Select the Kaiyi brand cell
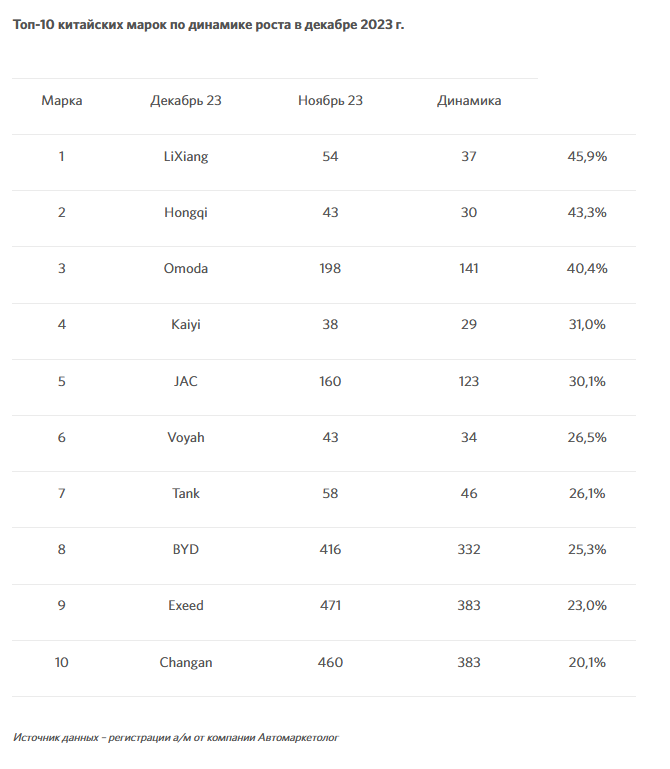The image size is (670, 769). (x=186, y=325)
